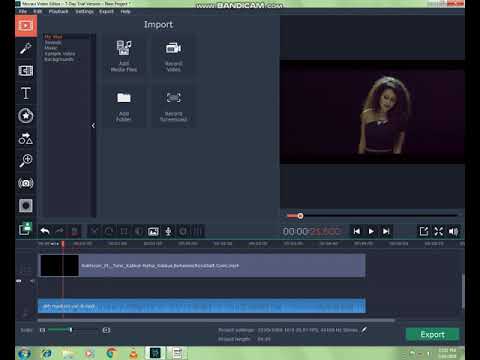
Task: Skip to next frame in player
Action: pyautogui.click(x=386, y=231)
